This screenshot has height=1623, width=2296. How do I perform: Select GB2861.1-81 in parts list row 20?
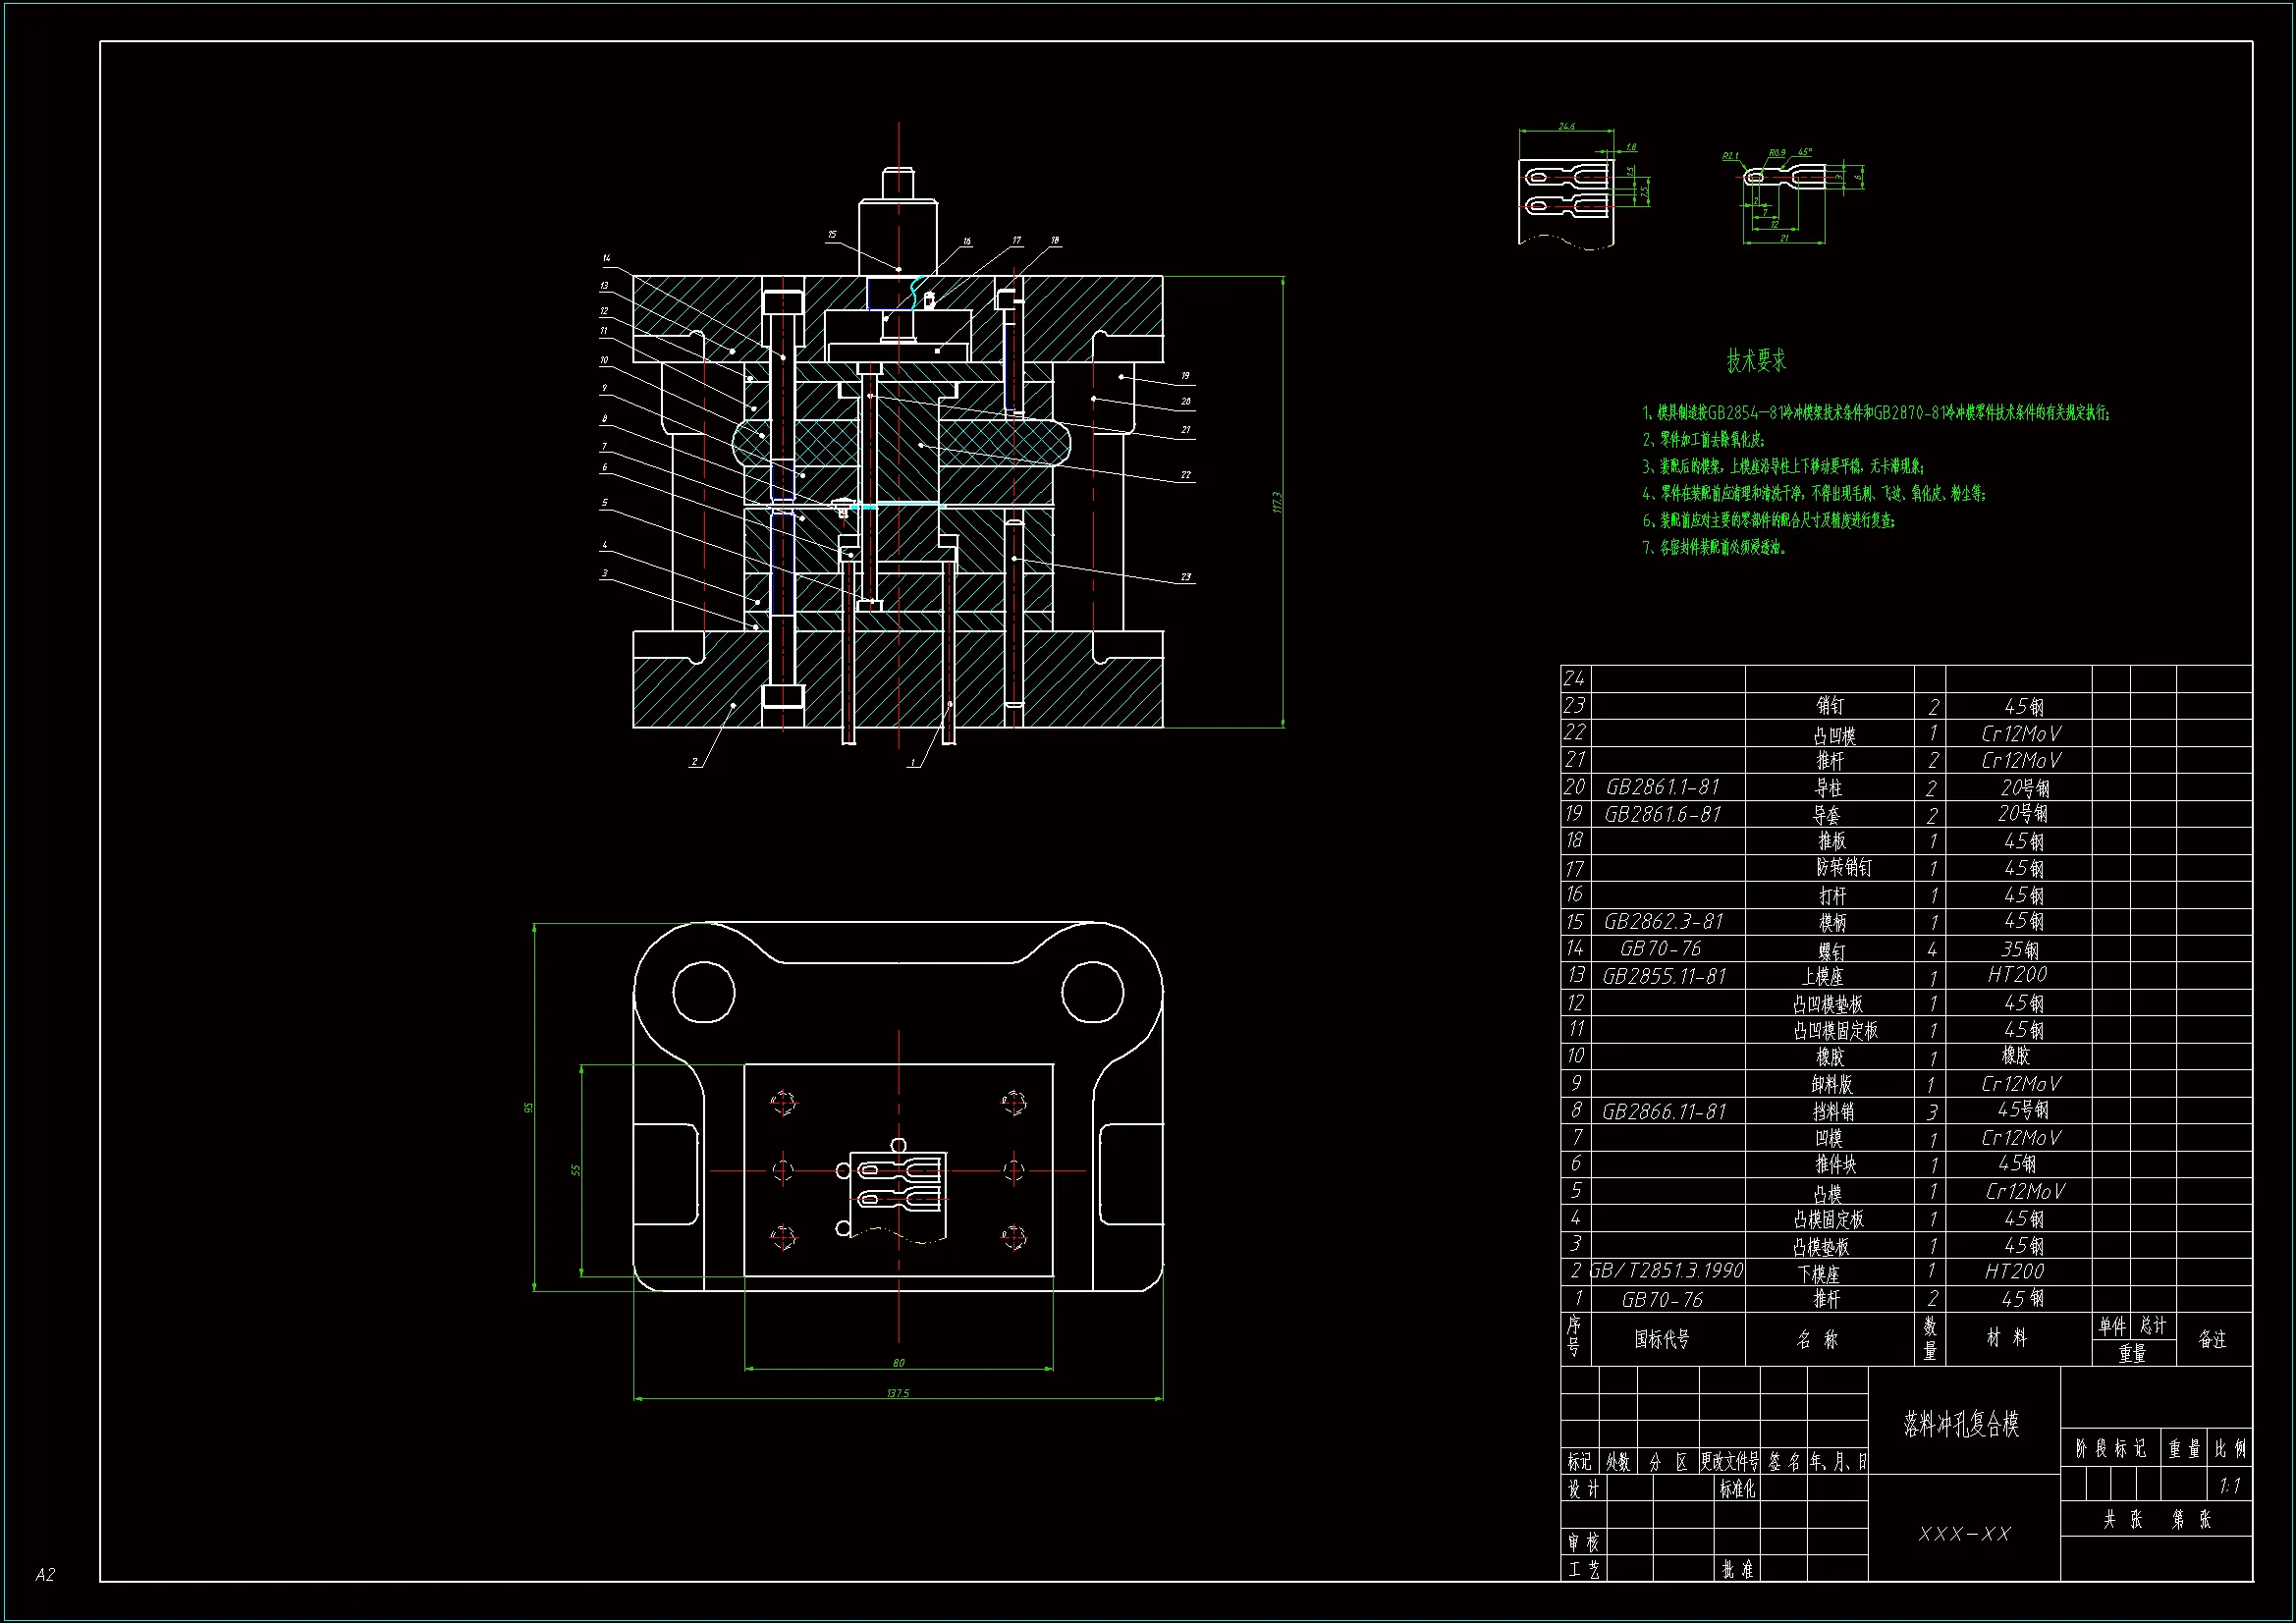(x=1662, y=787)
